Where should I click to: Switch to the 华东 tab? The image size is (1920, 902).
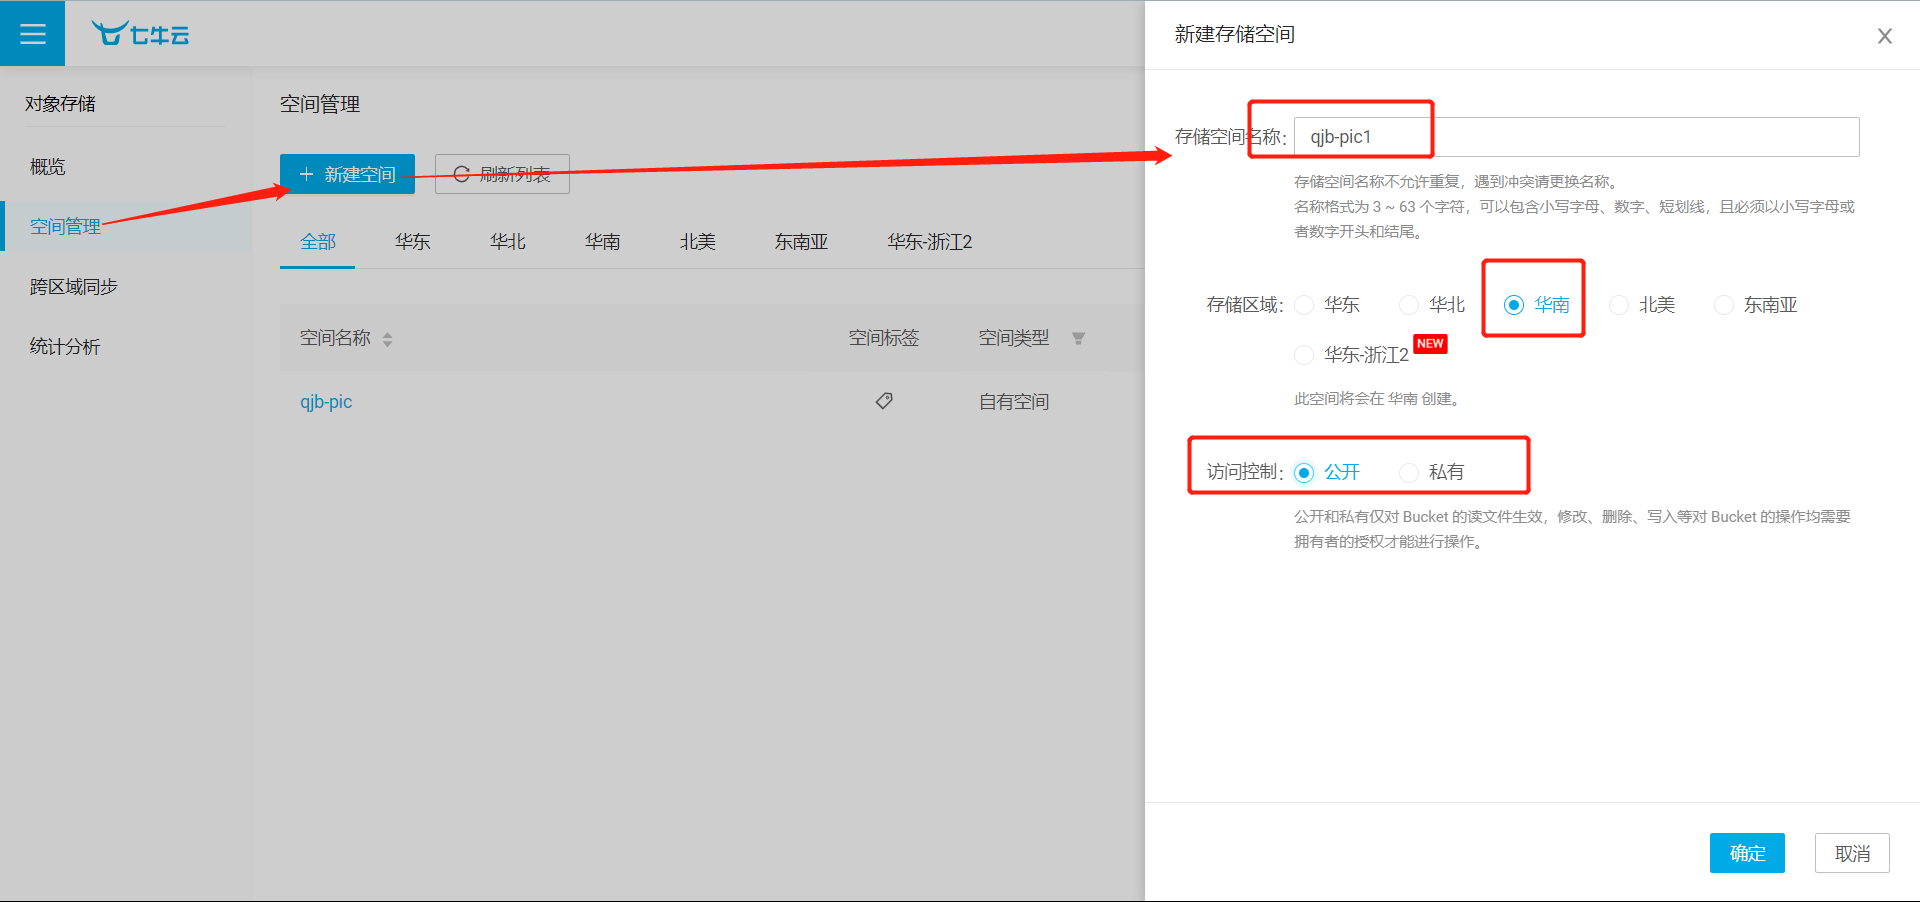point(412,242)
